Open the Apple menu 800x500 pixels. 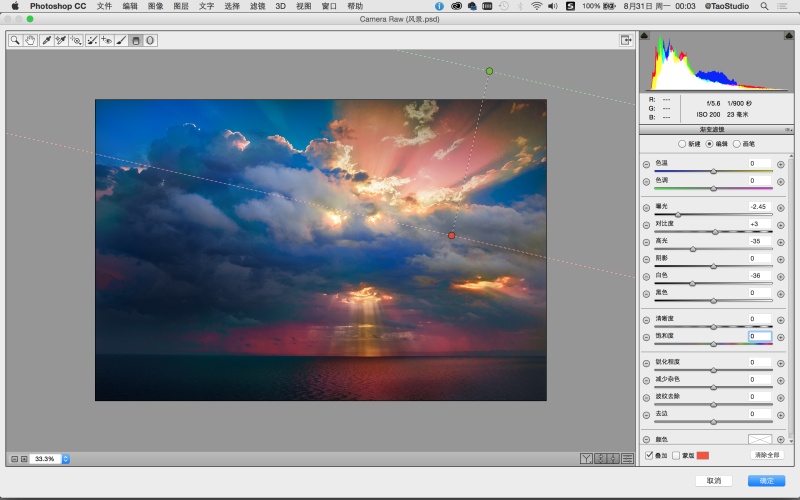[15, 6]
